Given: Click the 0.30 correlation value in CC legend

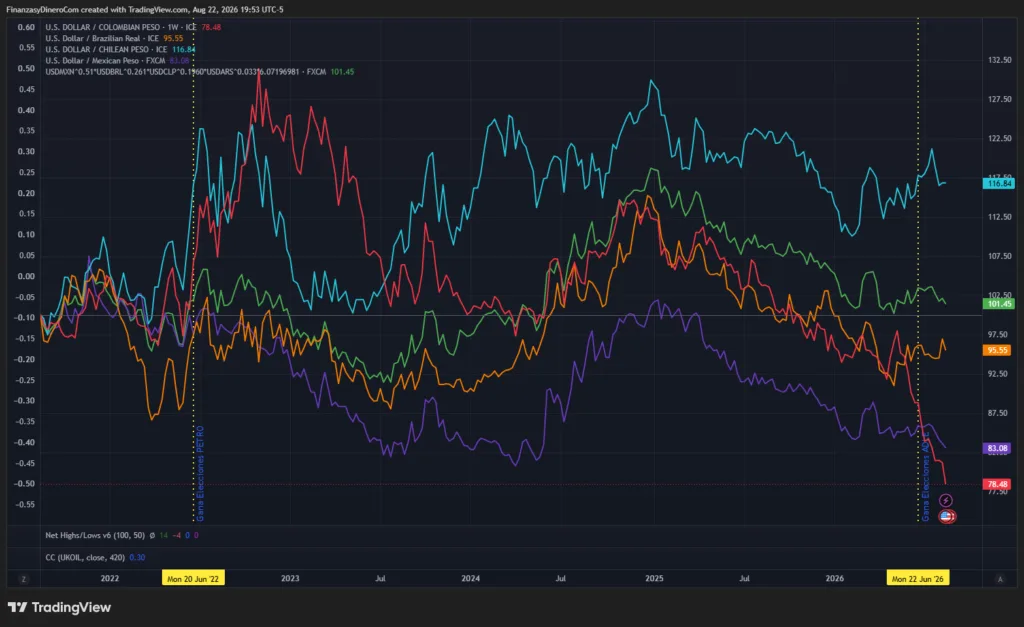Looking at the screenshot, I should coord(137,558).
